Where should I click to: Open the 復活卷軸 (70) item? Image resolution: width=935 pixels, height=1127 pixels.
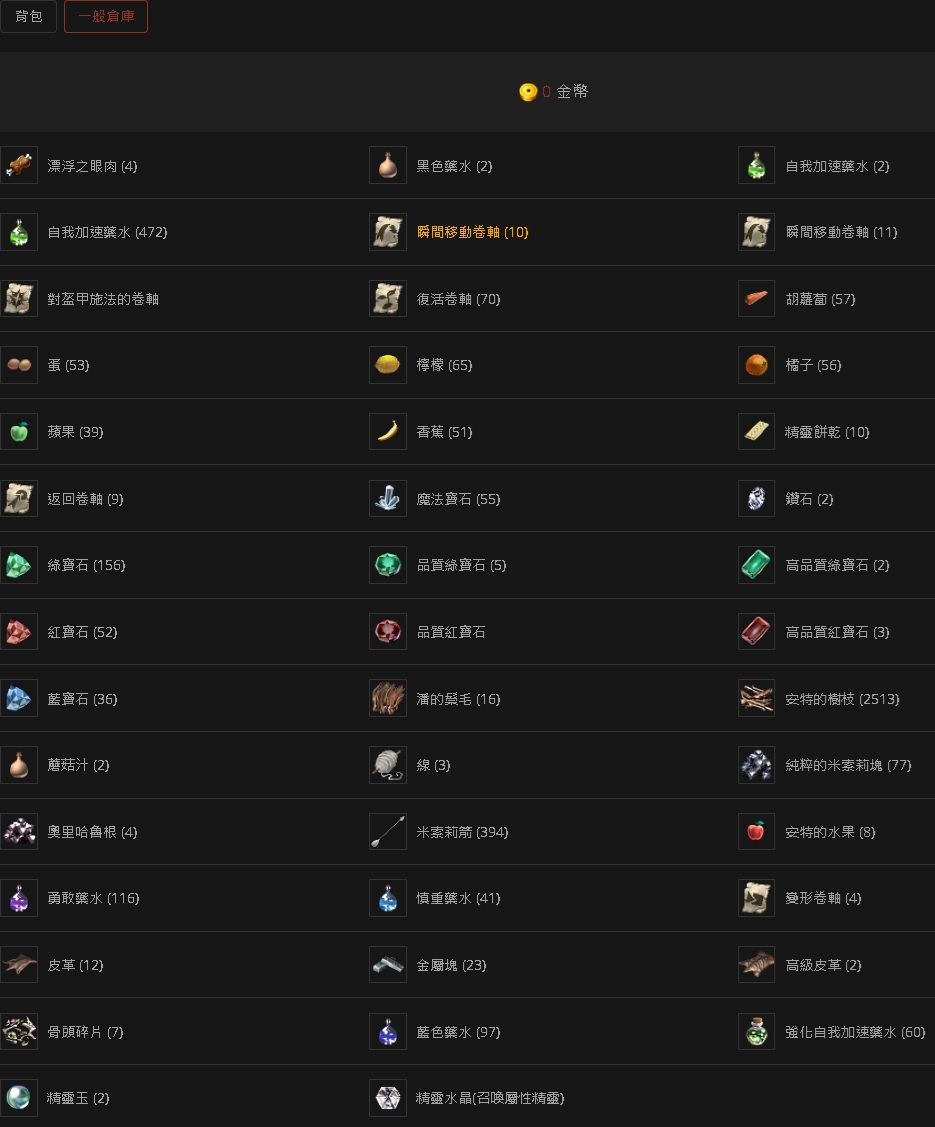(x=458, y=299)
